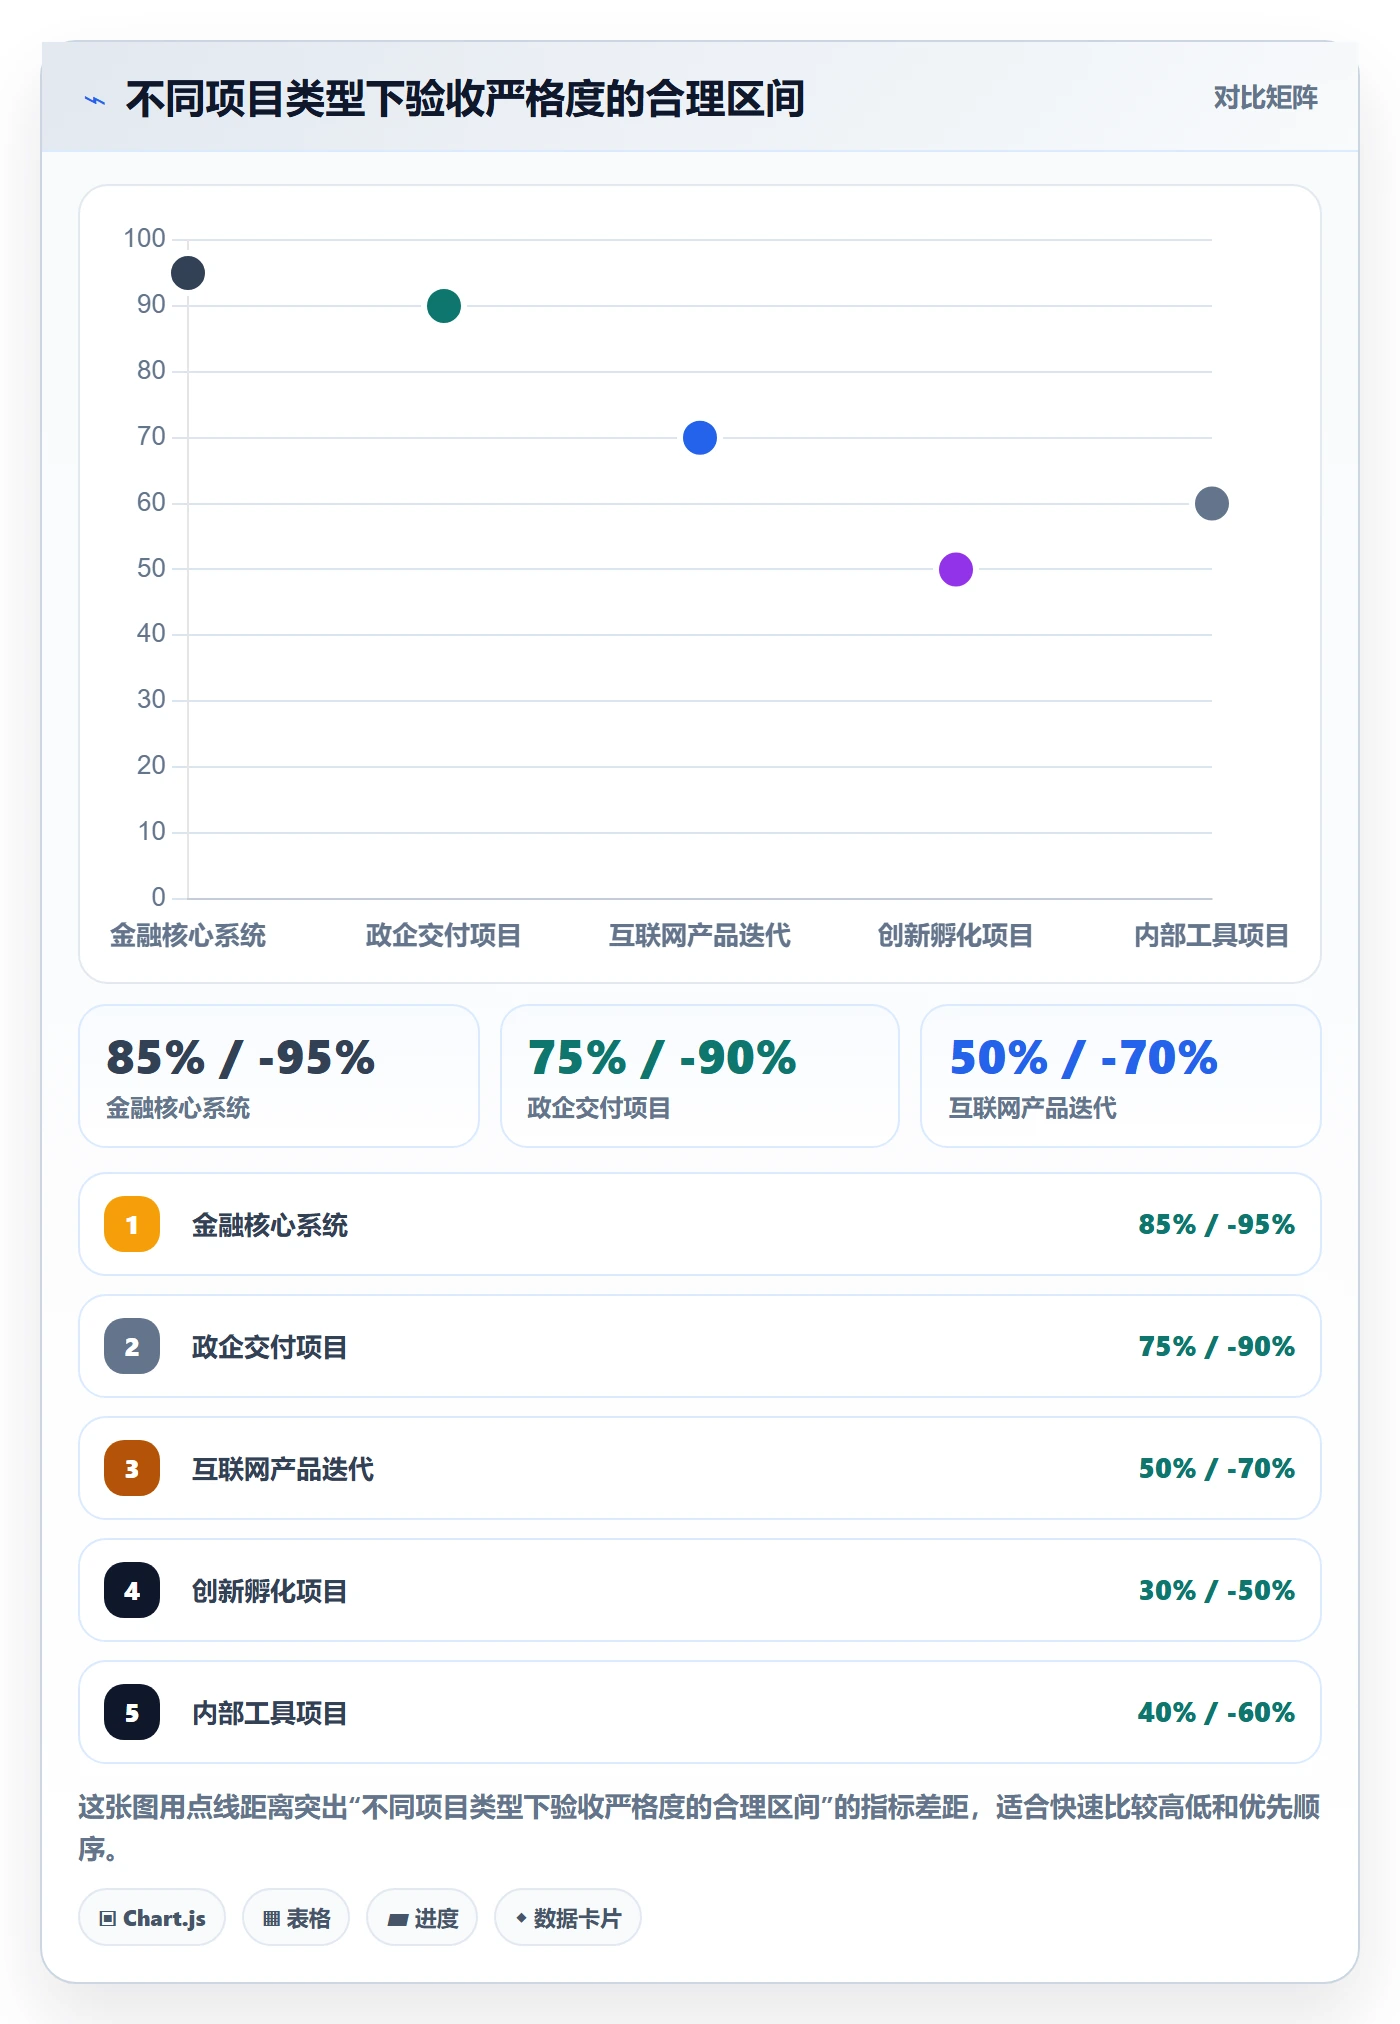This screenshot has width=1400, height=2024.
Task: Click the x-axis label 金融核心系统
Action: 188,936
